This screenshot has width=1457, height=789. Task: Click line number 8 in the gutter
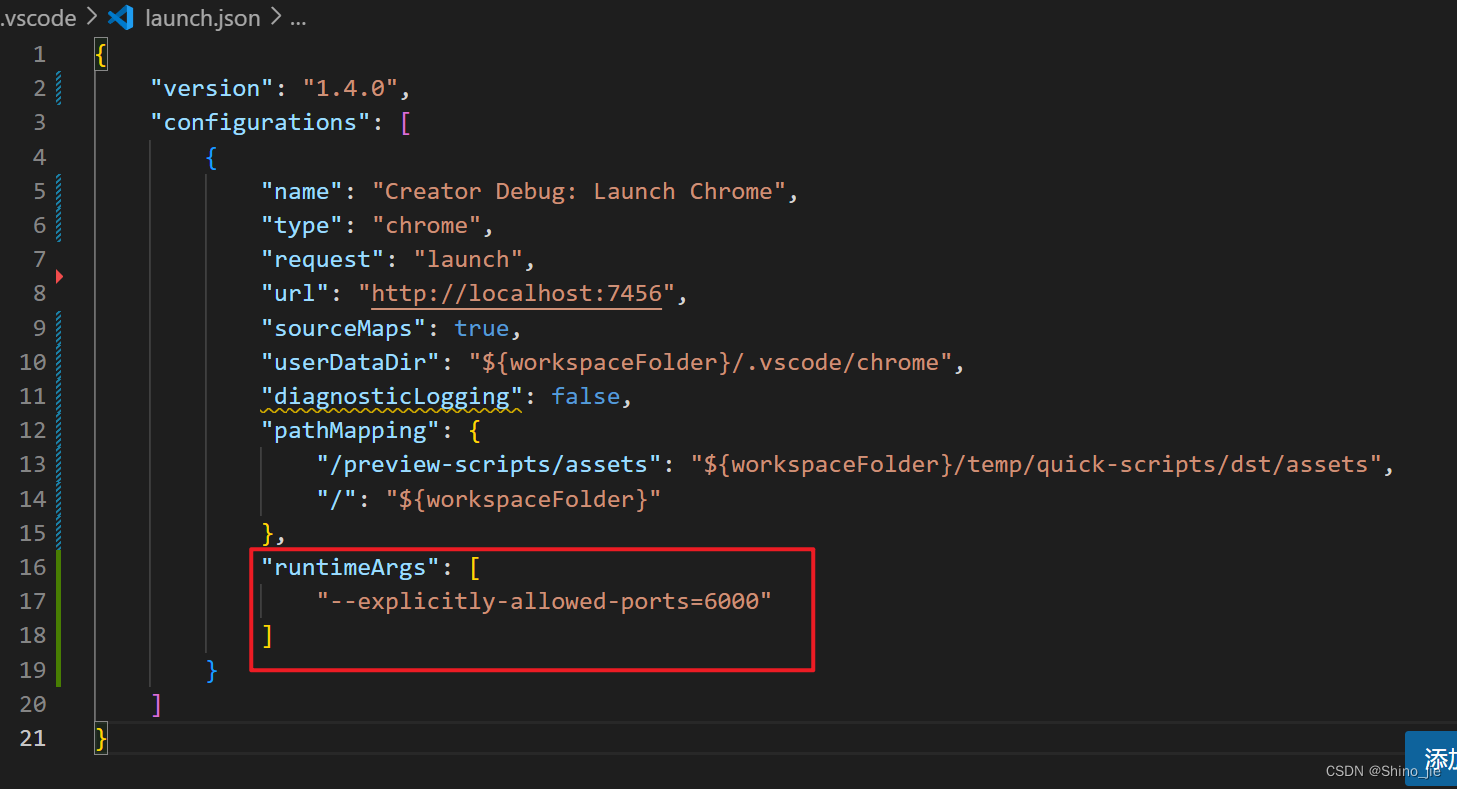click(39, 294)
